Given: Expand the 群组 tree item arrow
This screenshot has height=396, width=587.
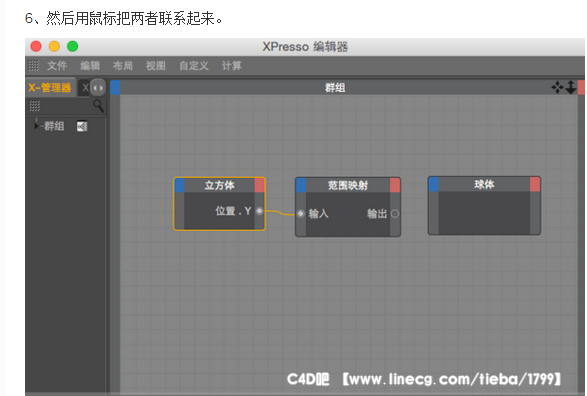Looking at the screenshot, I should click(36, 126).
